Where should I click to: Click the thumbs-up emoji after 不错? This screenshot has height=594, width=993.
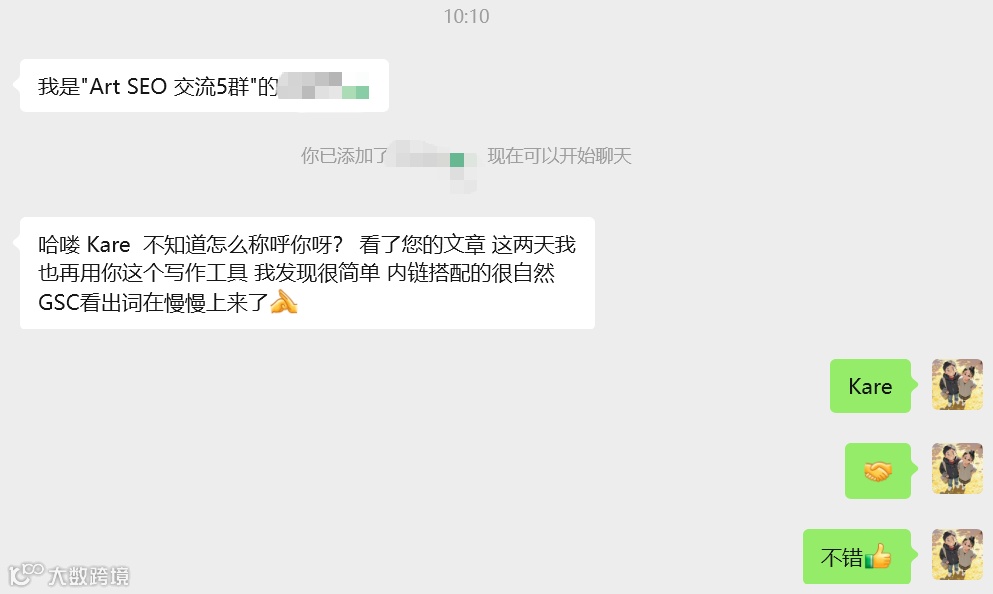(x=878, y=557)
